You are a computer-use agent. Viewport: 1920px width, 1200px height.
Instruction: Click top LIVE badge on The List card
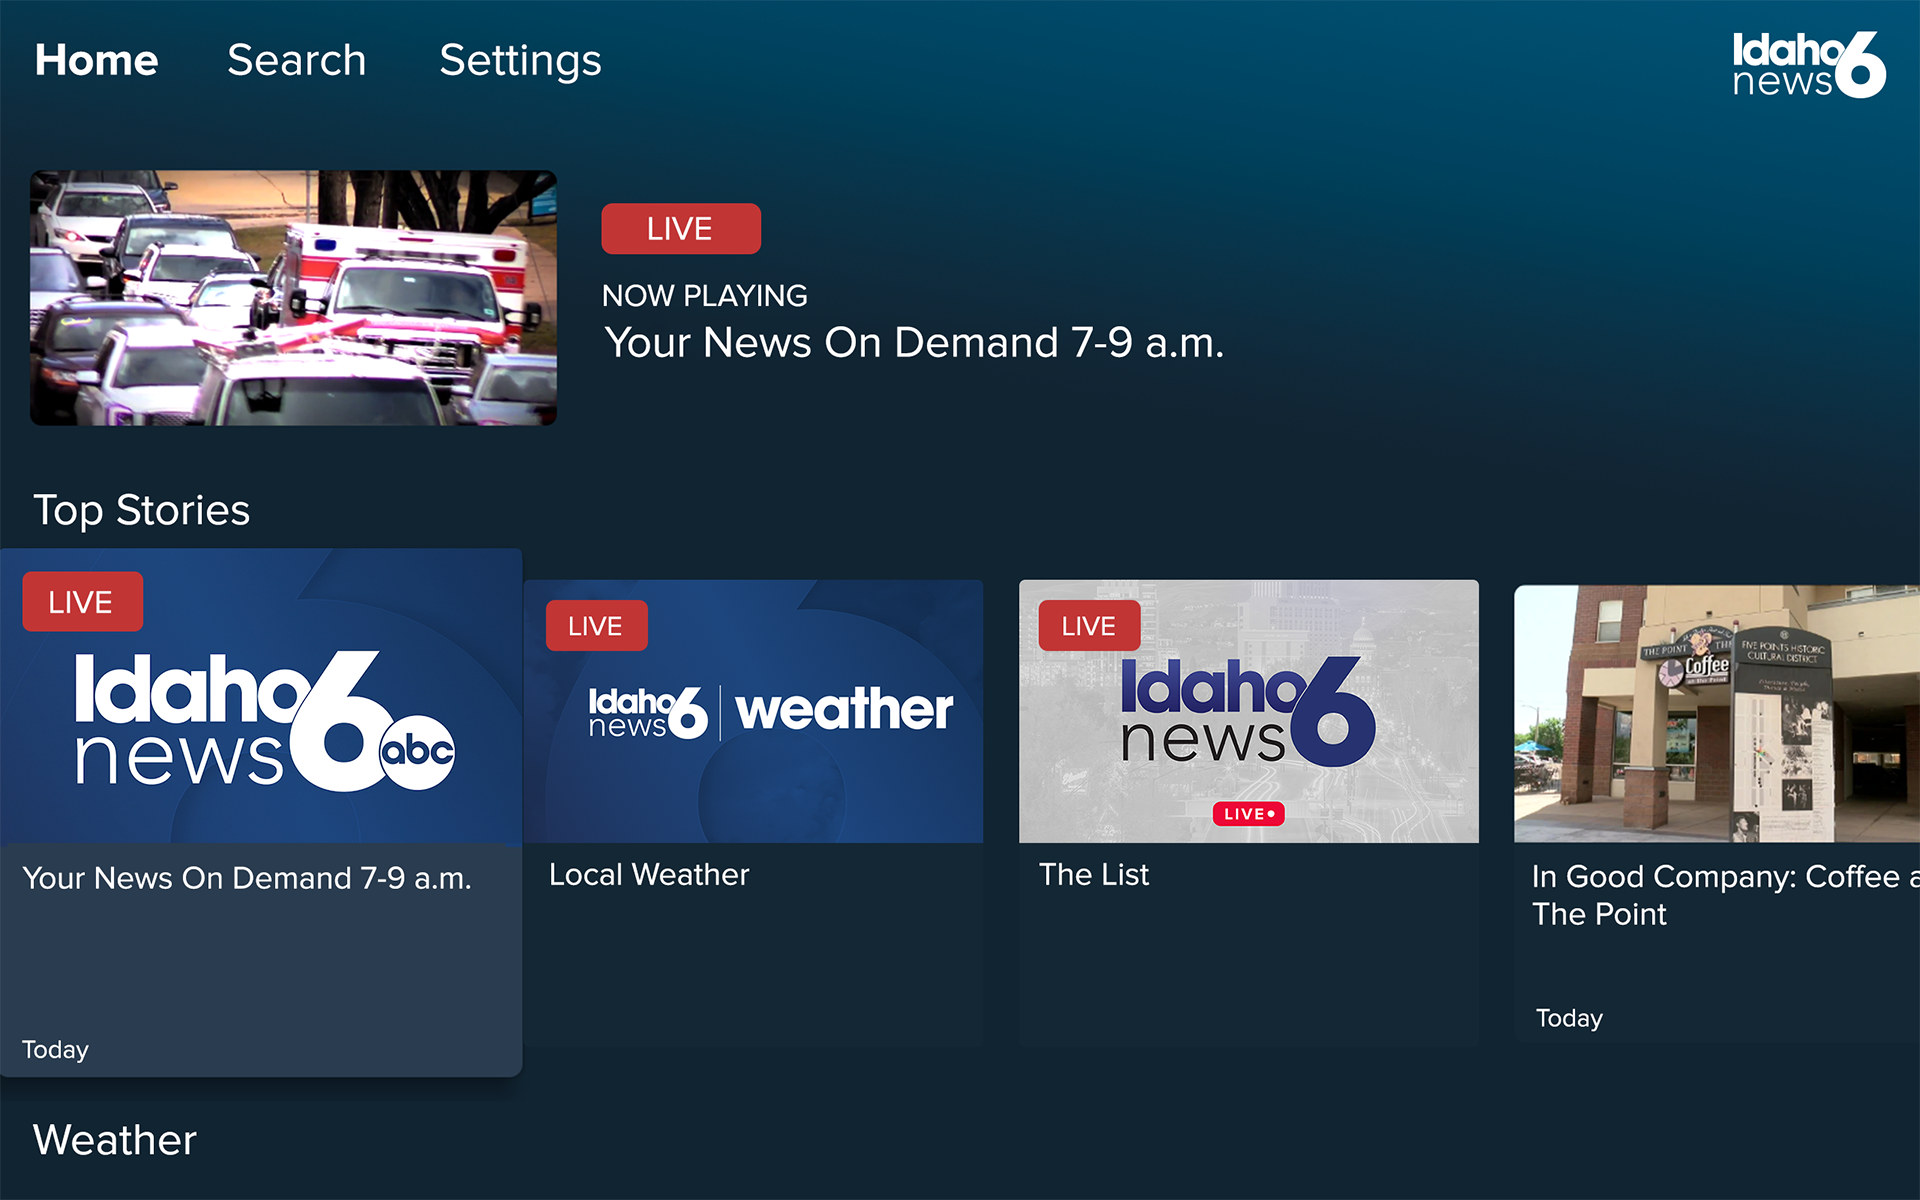[x=1089, y=626]
